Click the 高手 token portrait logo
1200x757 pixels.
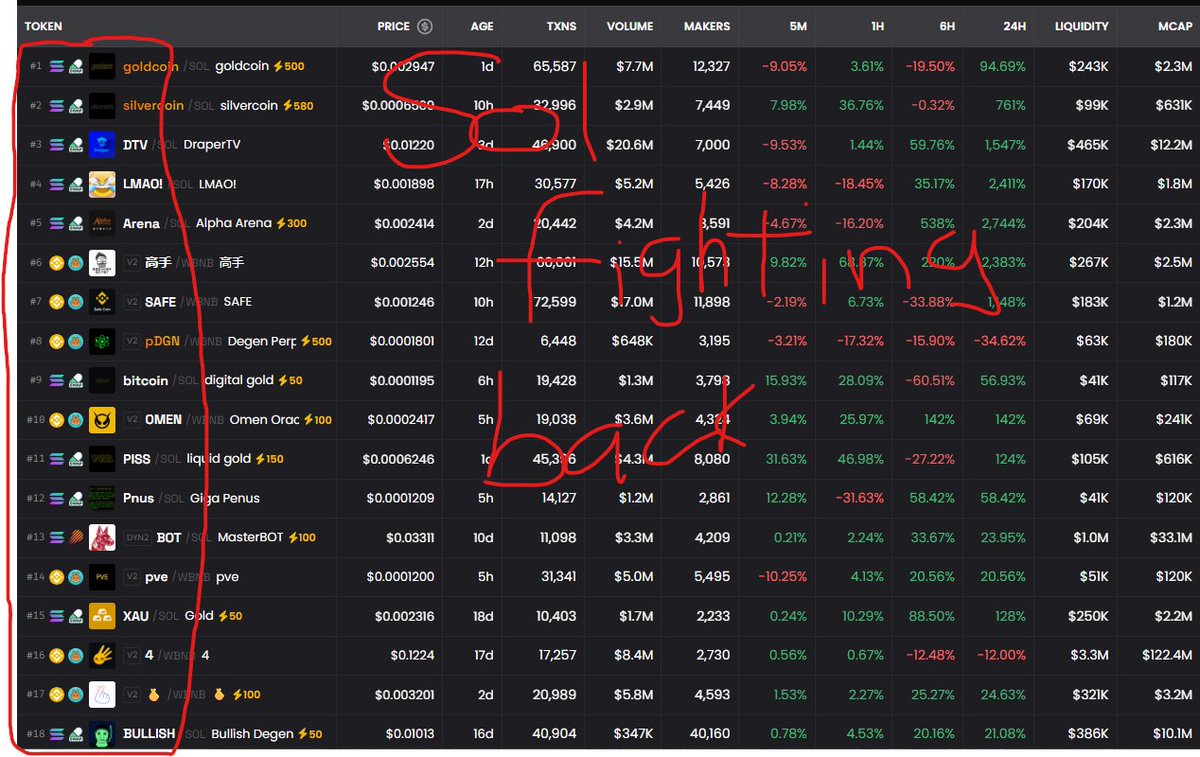[102, 263]
